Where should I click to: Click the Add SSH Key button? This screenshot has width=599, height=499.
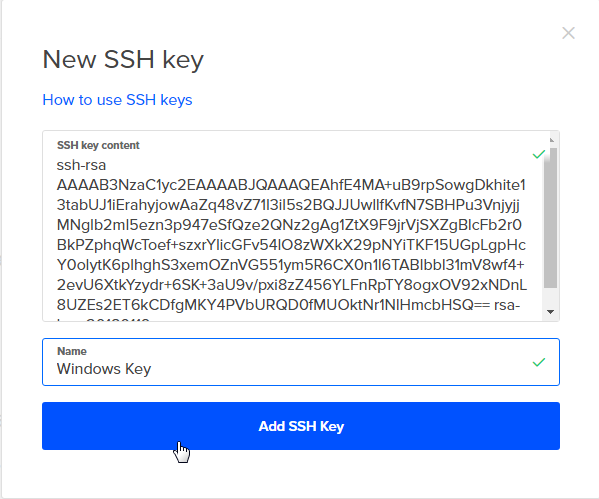(x=301, y=426)
